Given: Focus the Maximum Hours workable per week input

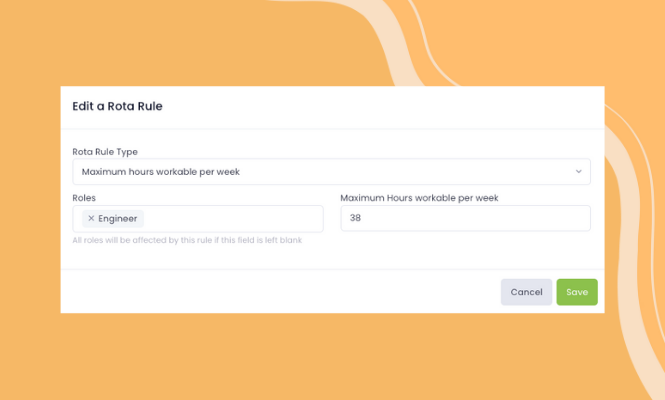Looking at the screenshot, I should click(465, 218).
